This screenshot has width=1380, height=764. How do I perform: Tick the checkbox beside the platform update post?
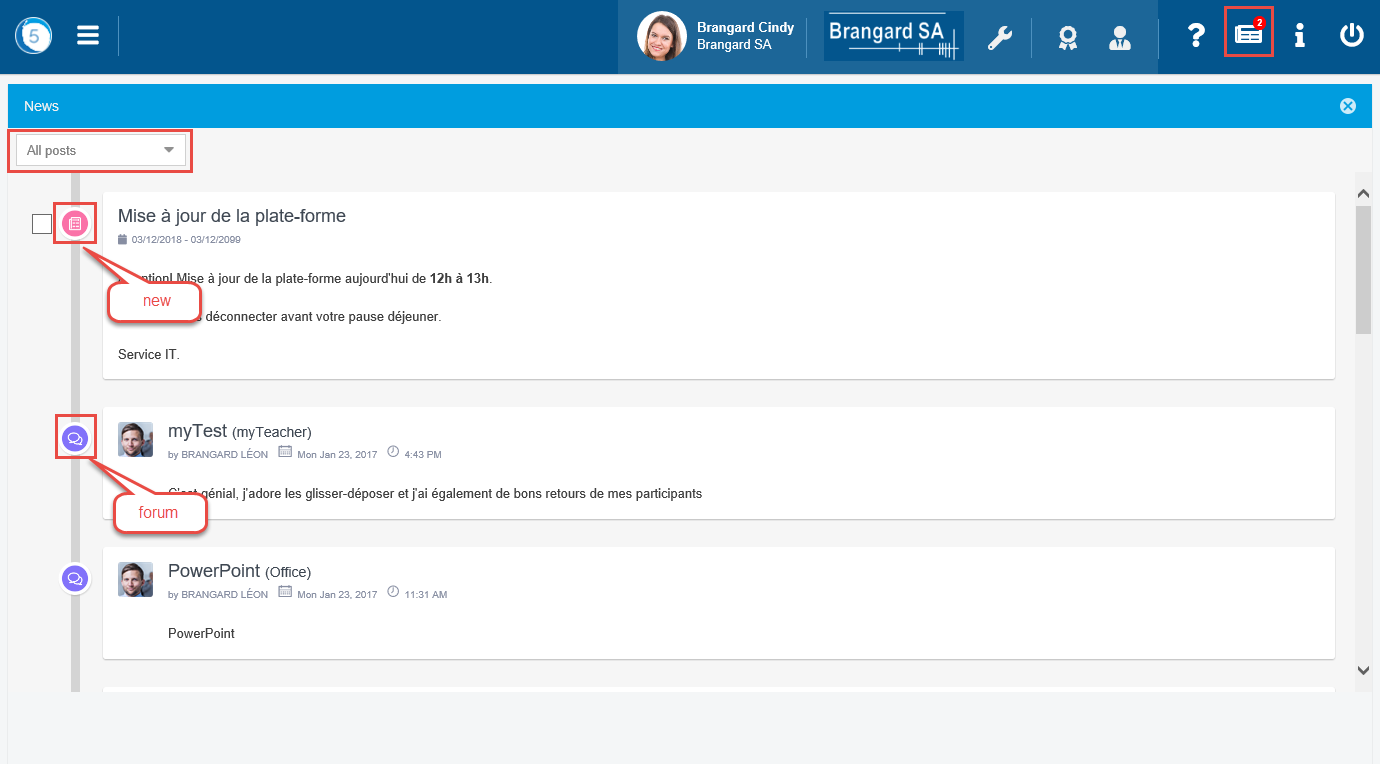click(42, 224)
